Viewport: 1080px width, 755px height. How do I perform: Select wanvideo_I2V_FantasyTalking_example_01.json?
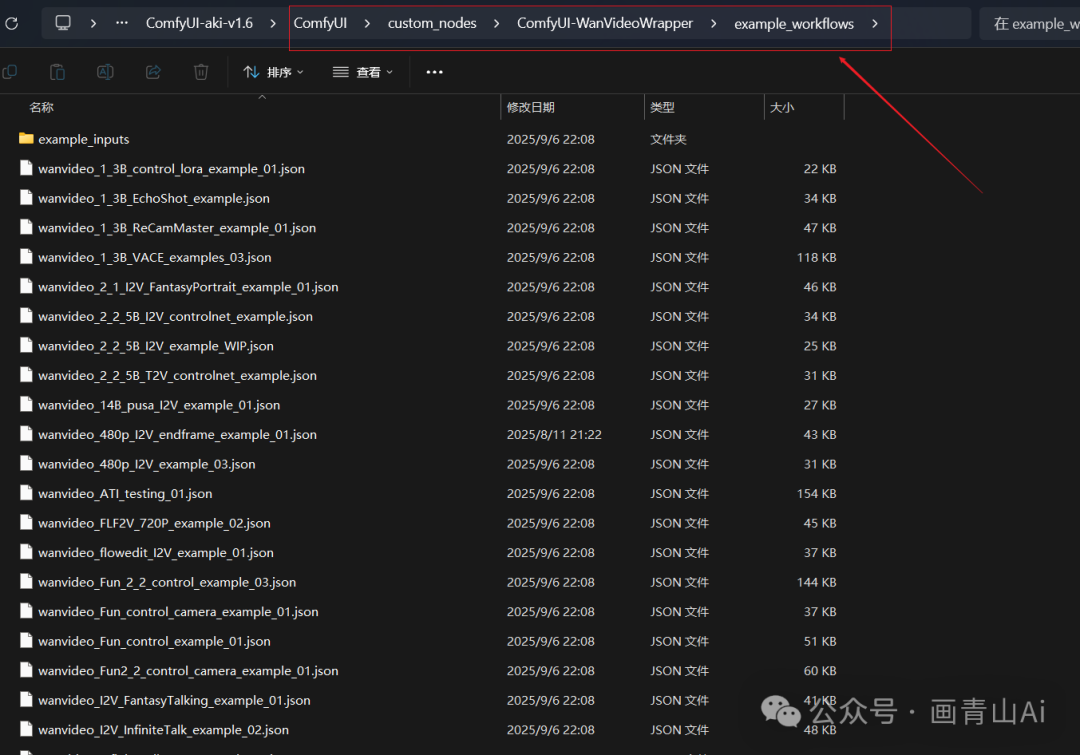coord(174,701)
